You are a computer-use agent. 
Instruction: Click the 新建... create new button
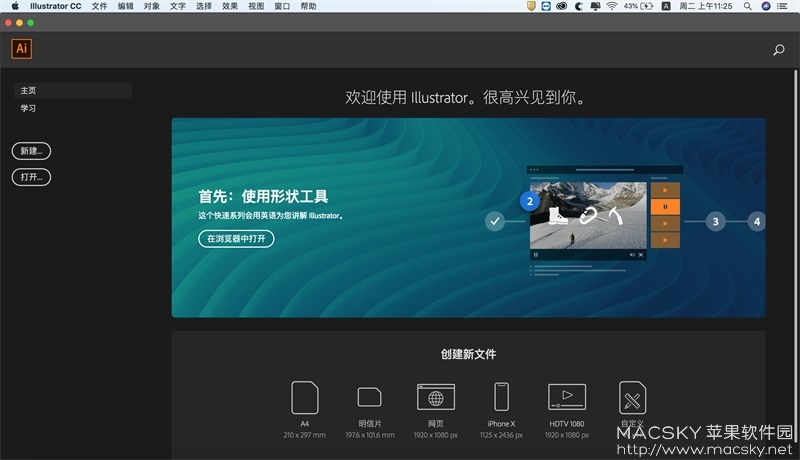click(x=31, y=151)
